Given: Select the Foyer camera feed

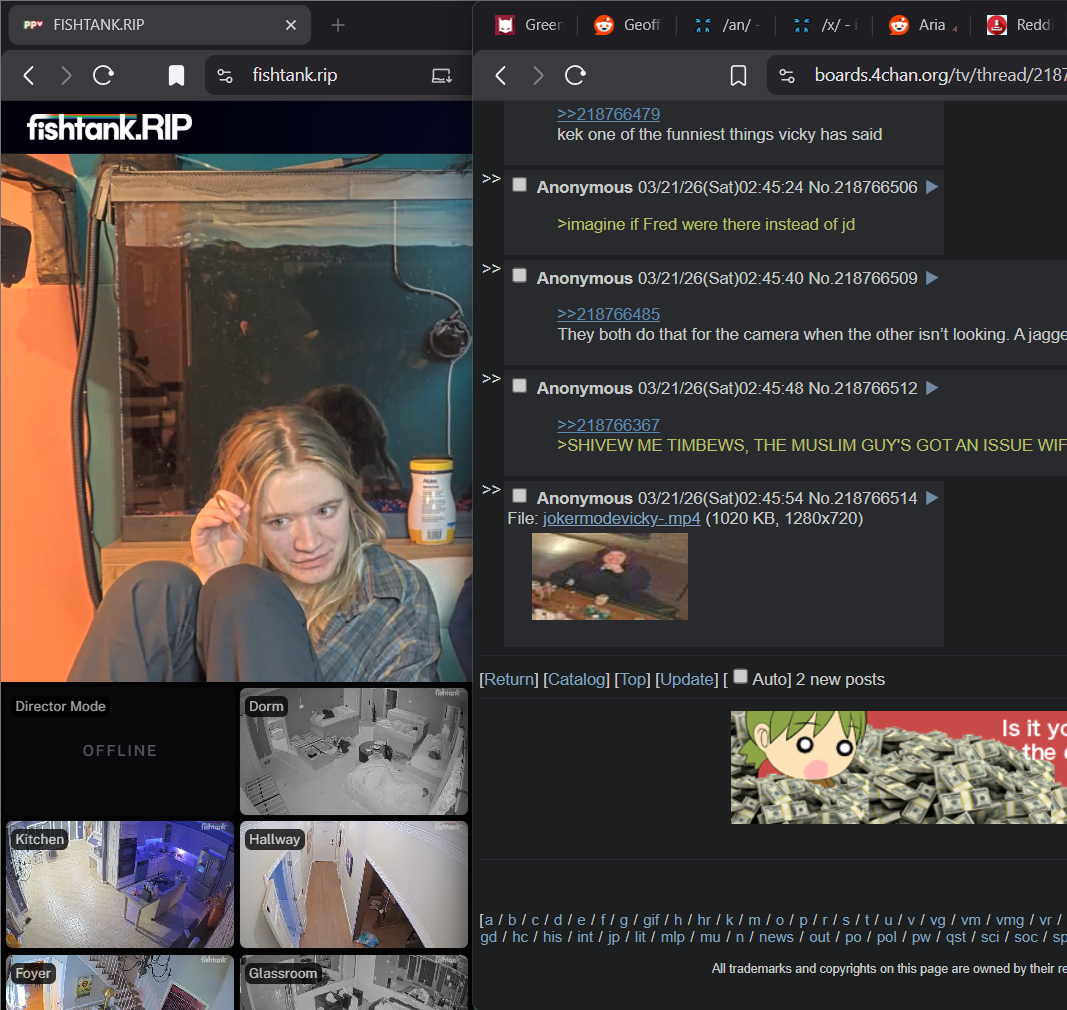Looking at the screenshot, I should click(x=120, y=982).
